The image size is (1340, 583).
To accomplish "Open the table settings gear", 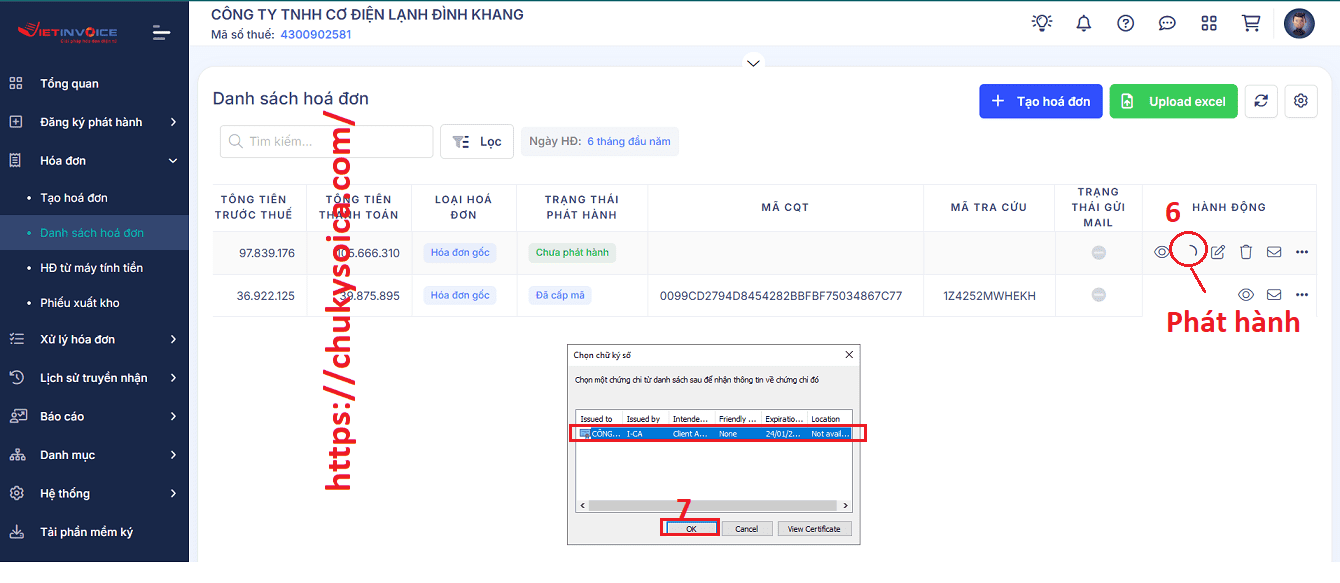I will pyautogui.click(x=1301, y=101).
